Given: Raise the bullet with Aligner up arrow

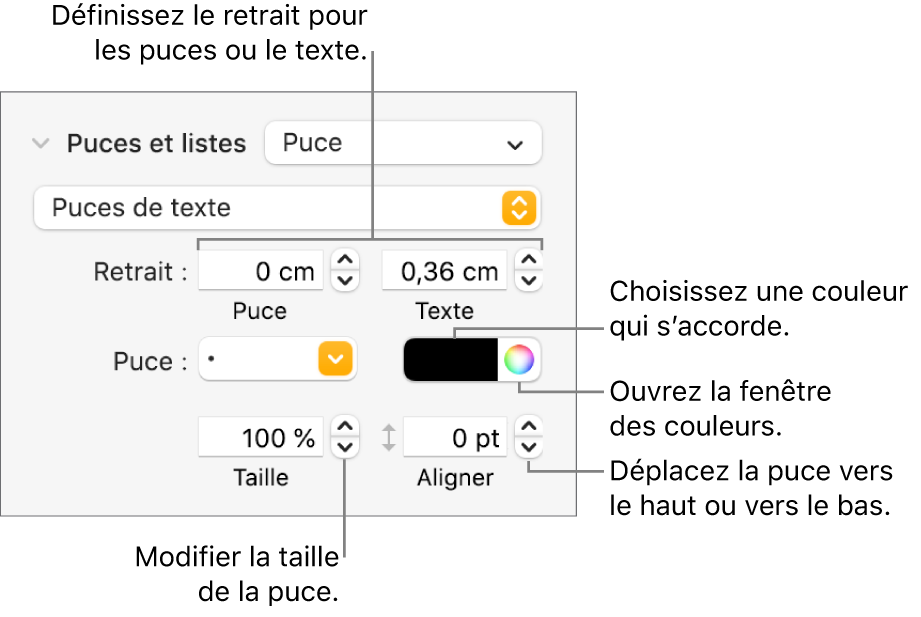Looking at the screenshot, I should coord(528,427).
